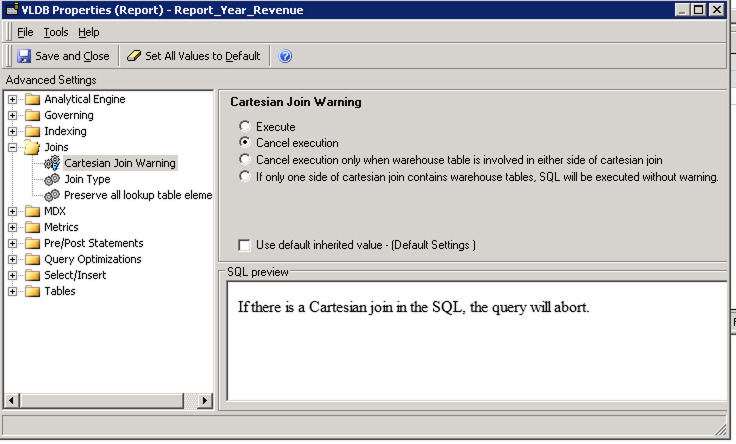Click the Preserve all lookup table gears icon
The width and height of the screenshot is (736, 444).
(52, 195)
